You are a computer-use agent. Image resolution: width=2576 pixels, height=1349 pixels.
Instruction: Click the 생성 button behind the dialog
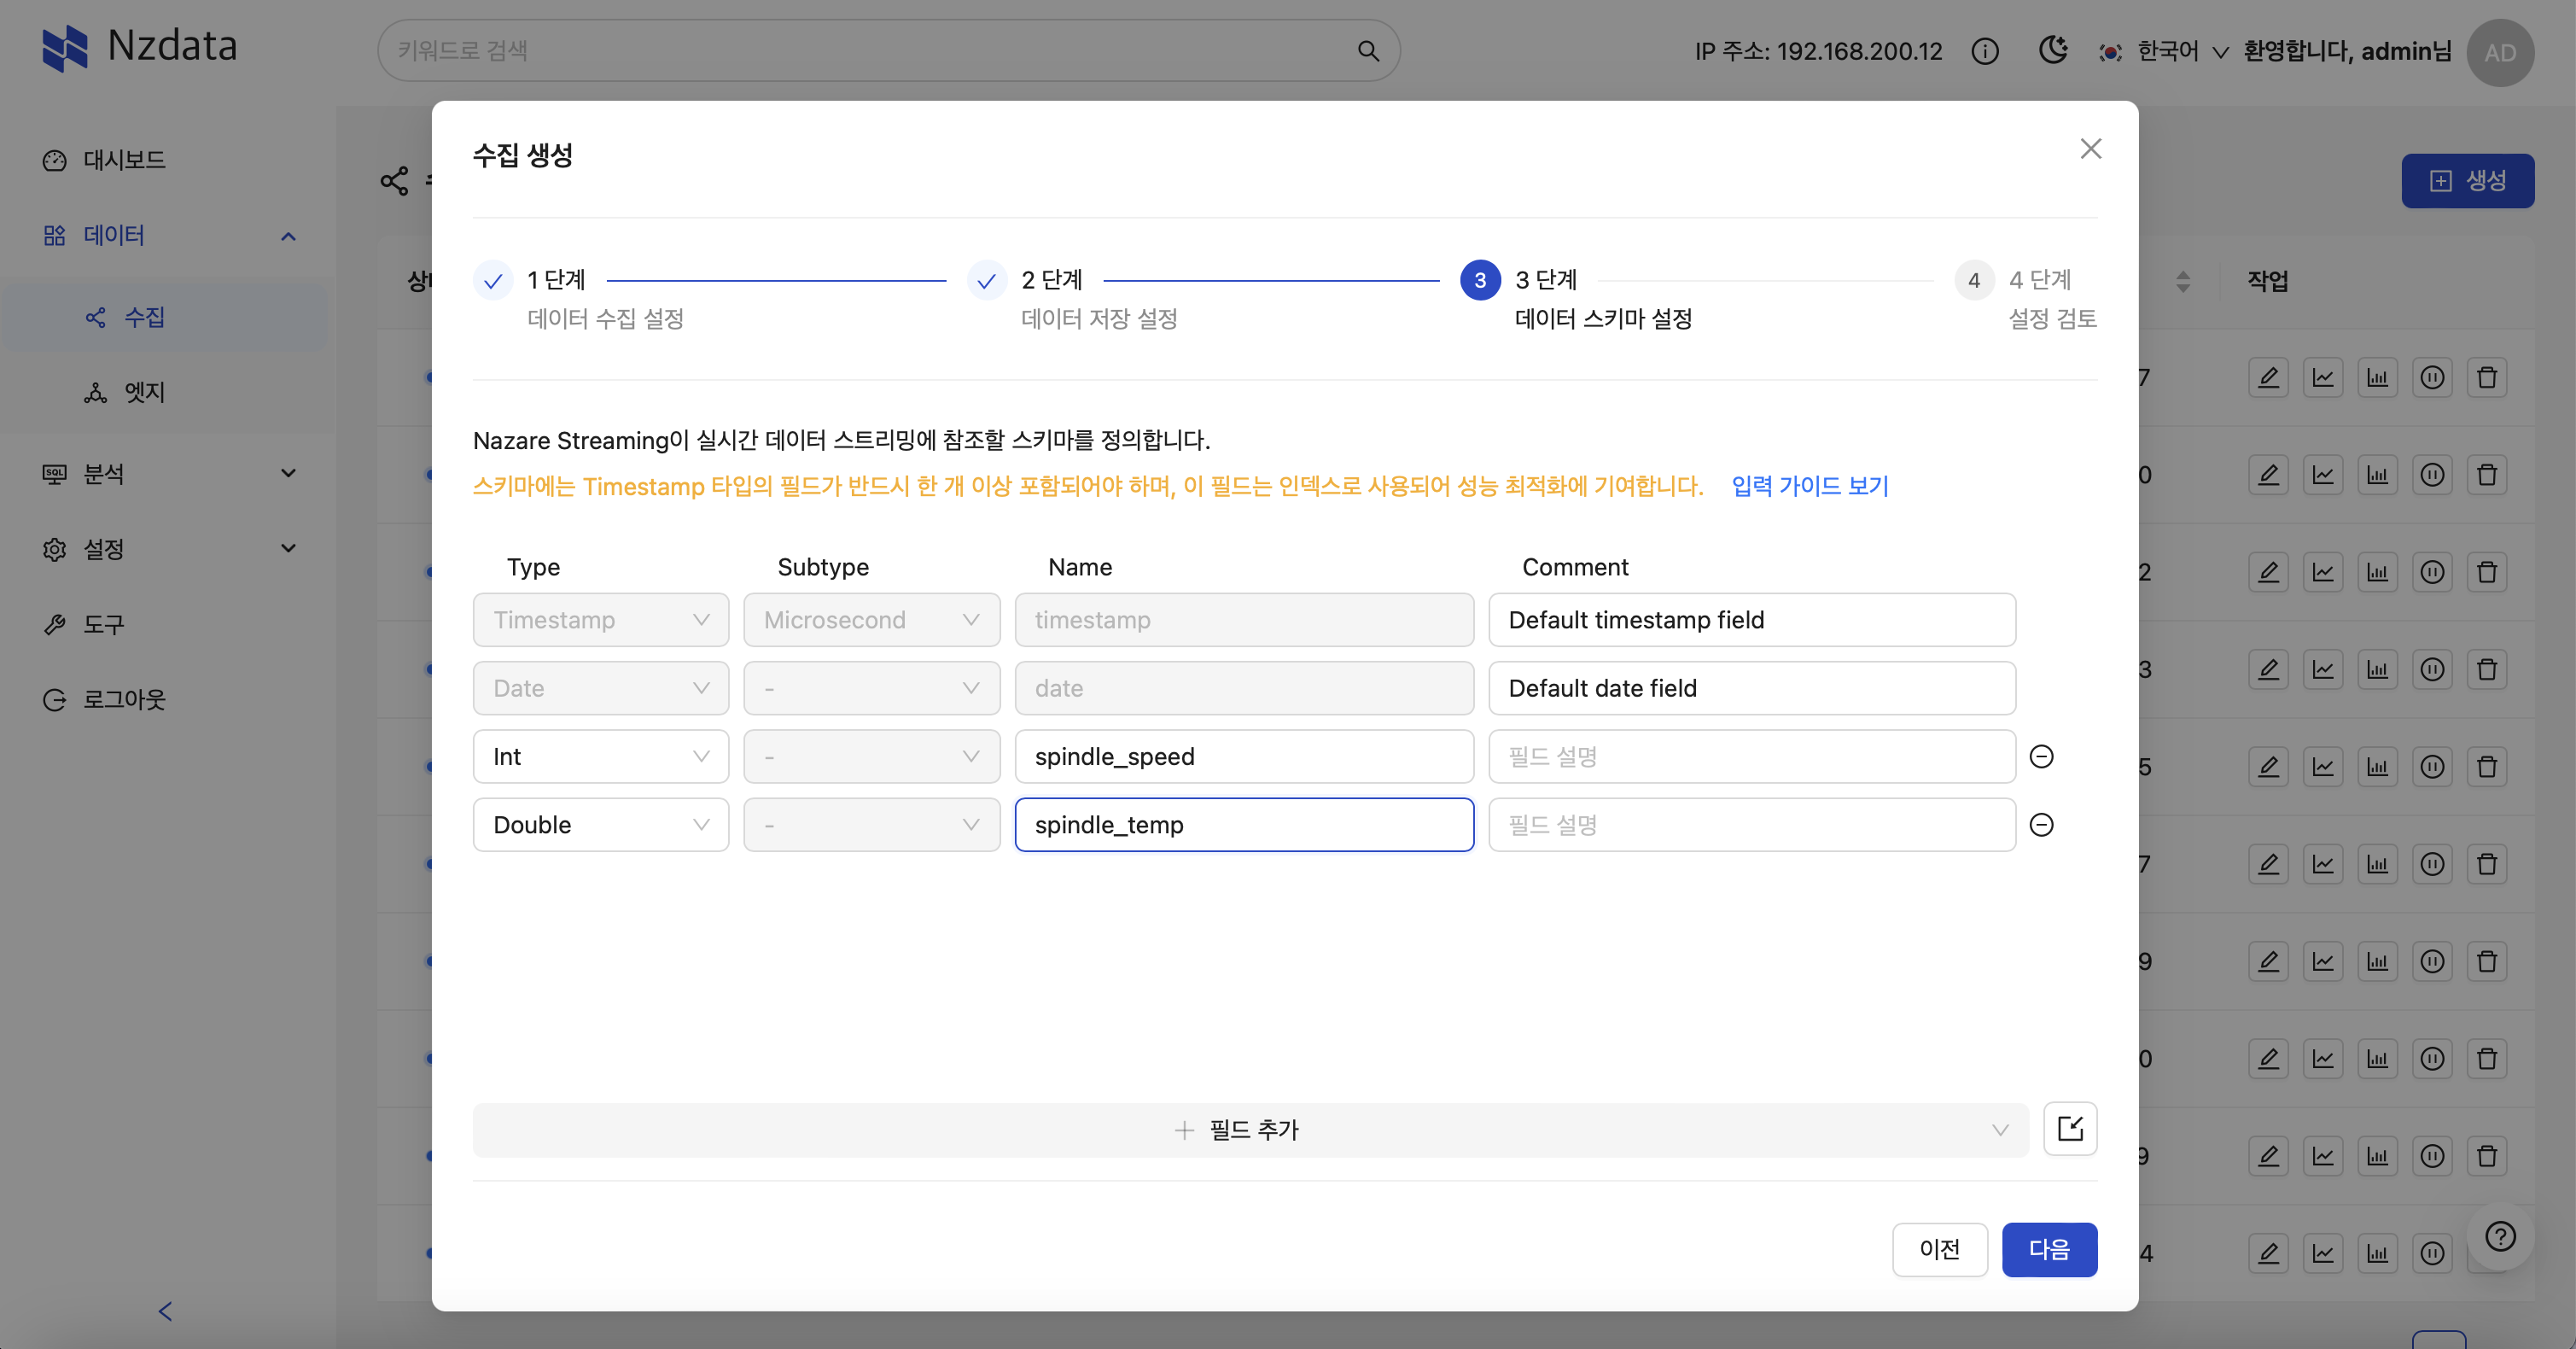click(x=2467, y=181)
